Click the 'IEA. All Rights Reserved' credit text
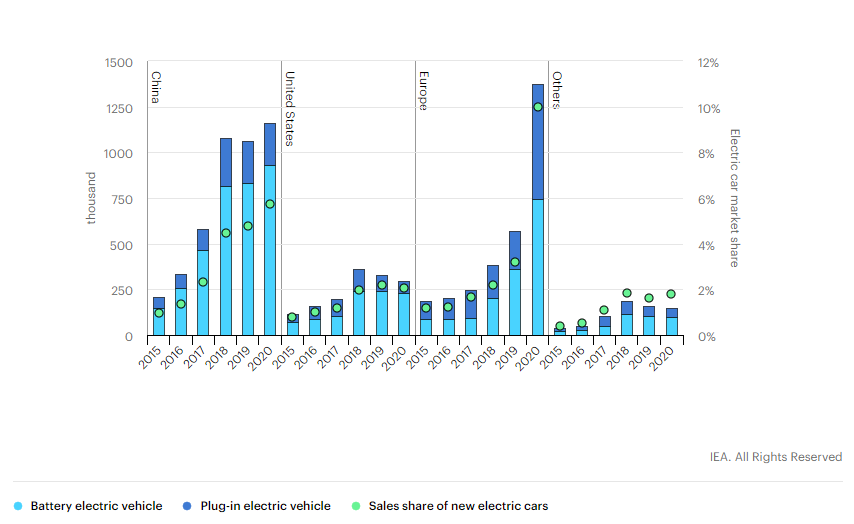Image resolution: width=854 pixels, height=524 pixels. [x=776, y=457]
